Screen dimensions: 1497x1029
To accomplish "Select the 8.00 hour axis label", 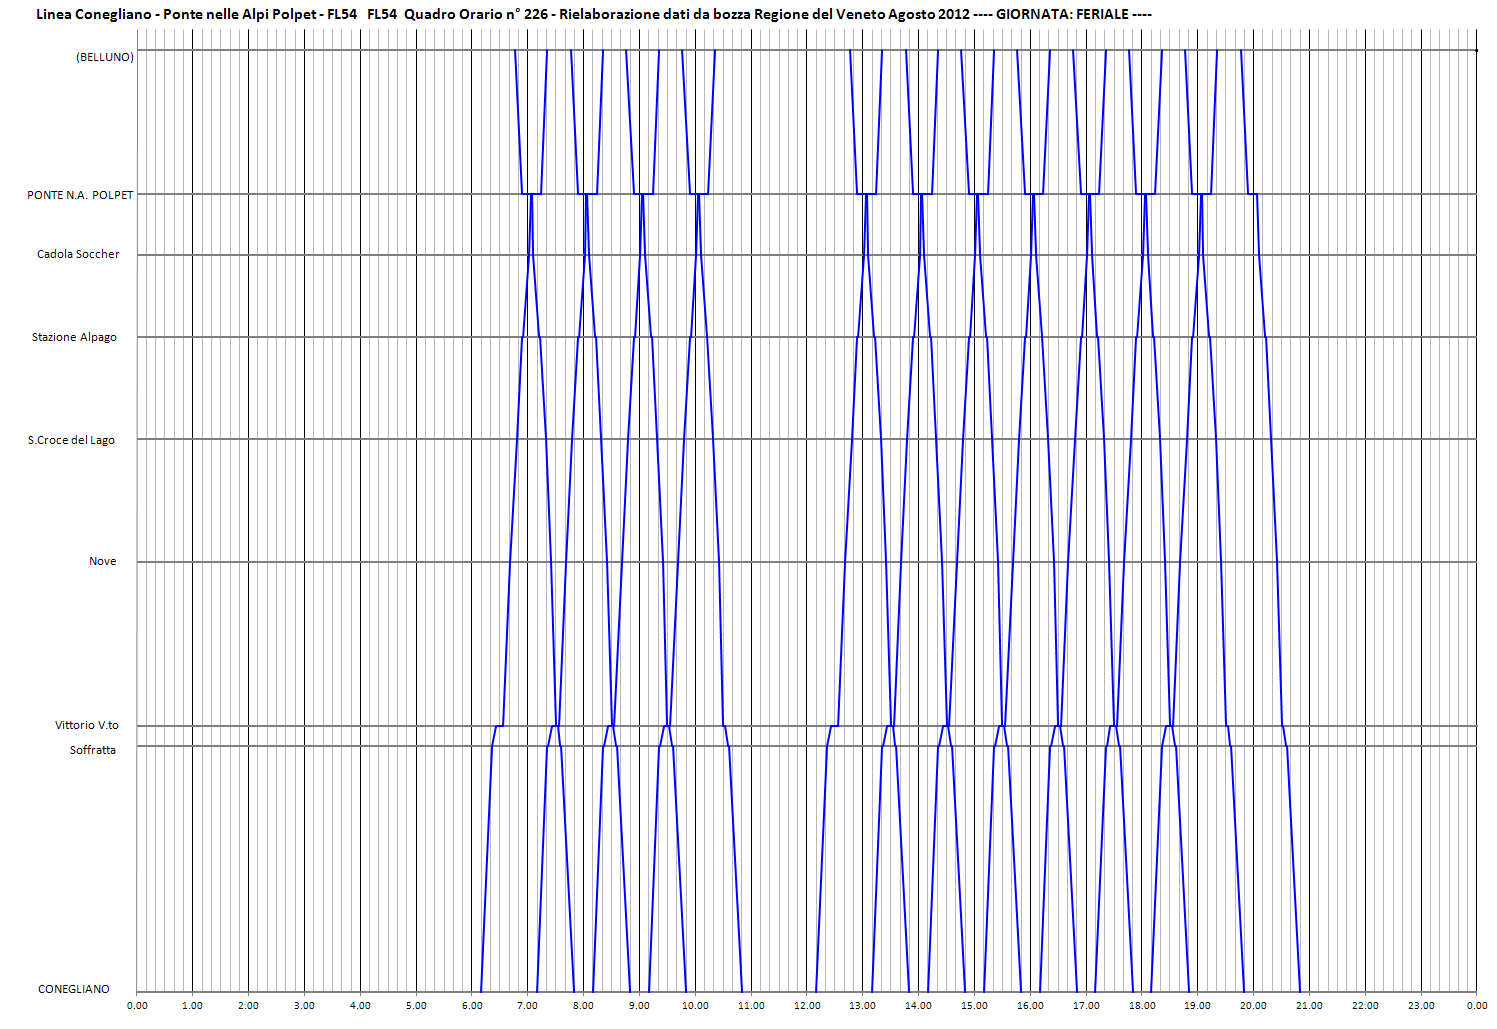I will (x=584, y=1006).
